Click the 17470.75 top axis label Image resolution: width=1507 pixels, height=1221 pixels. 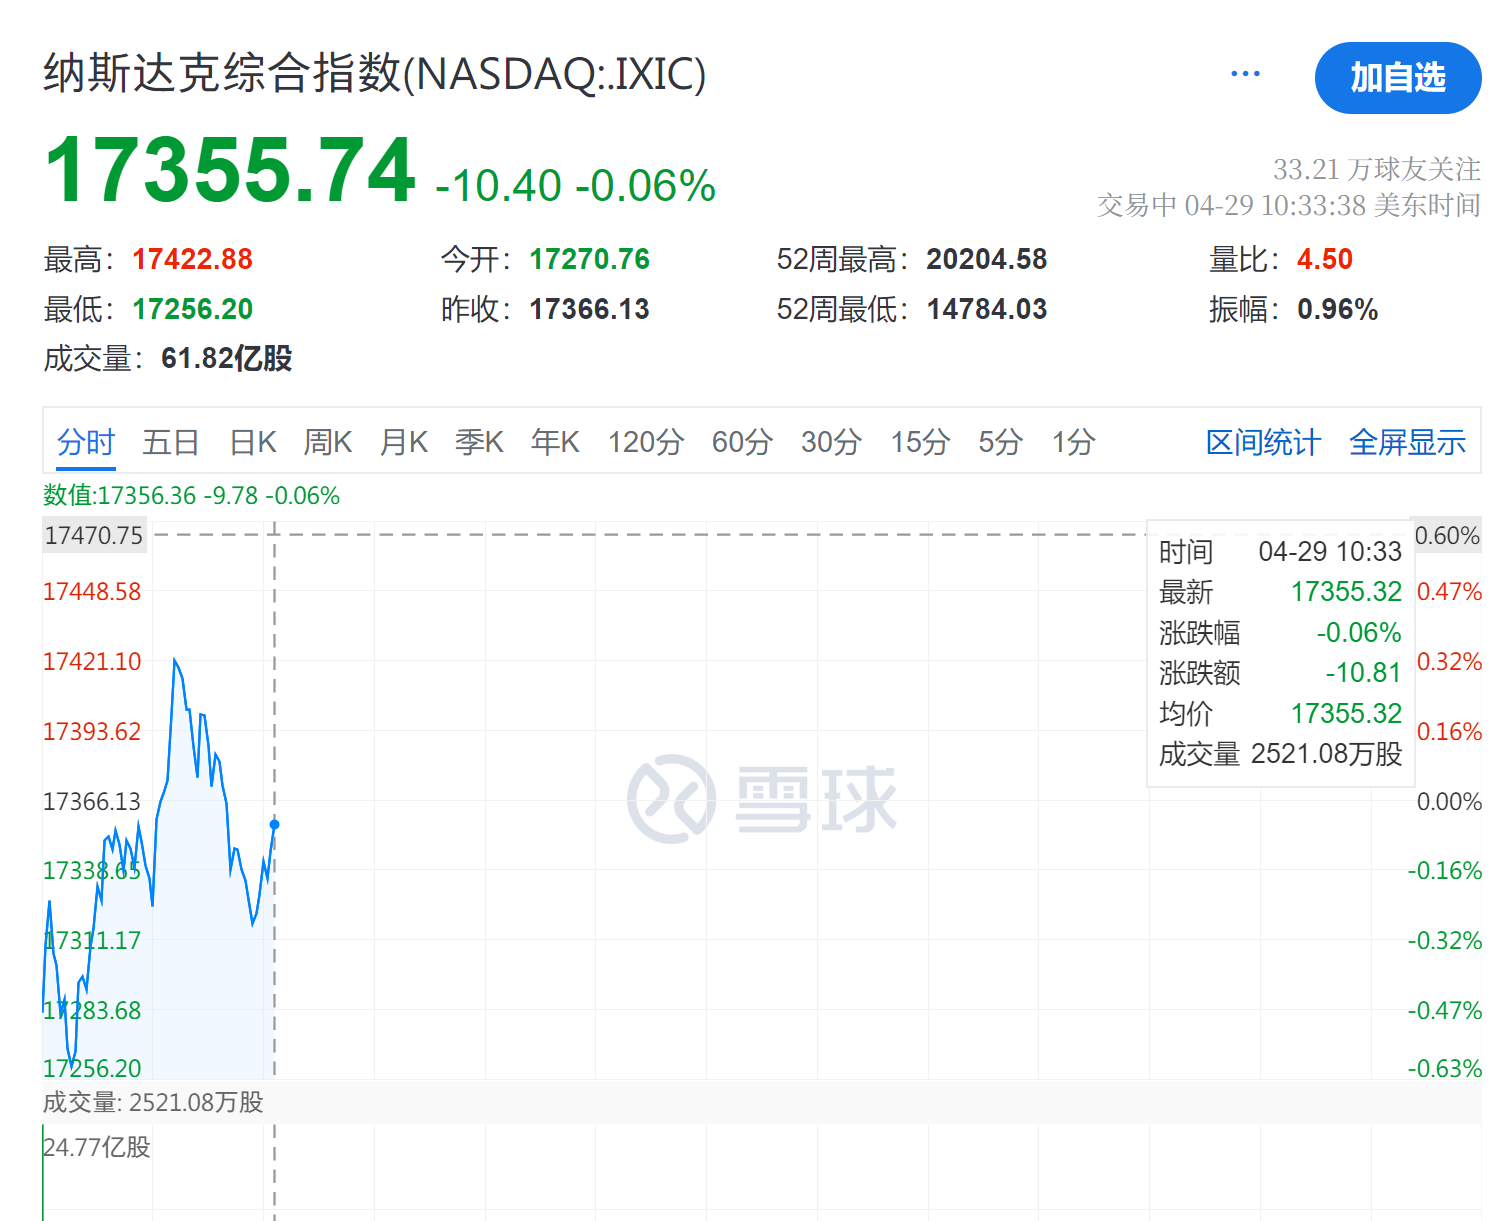94,535
